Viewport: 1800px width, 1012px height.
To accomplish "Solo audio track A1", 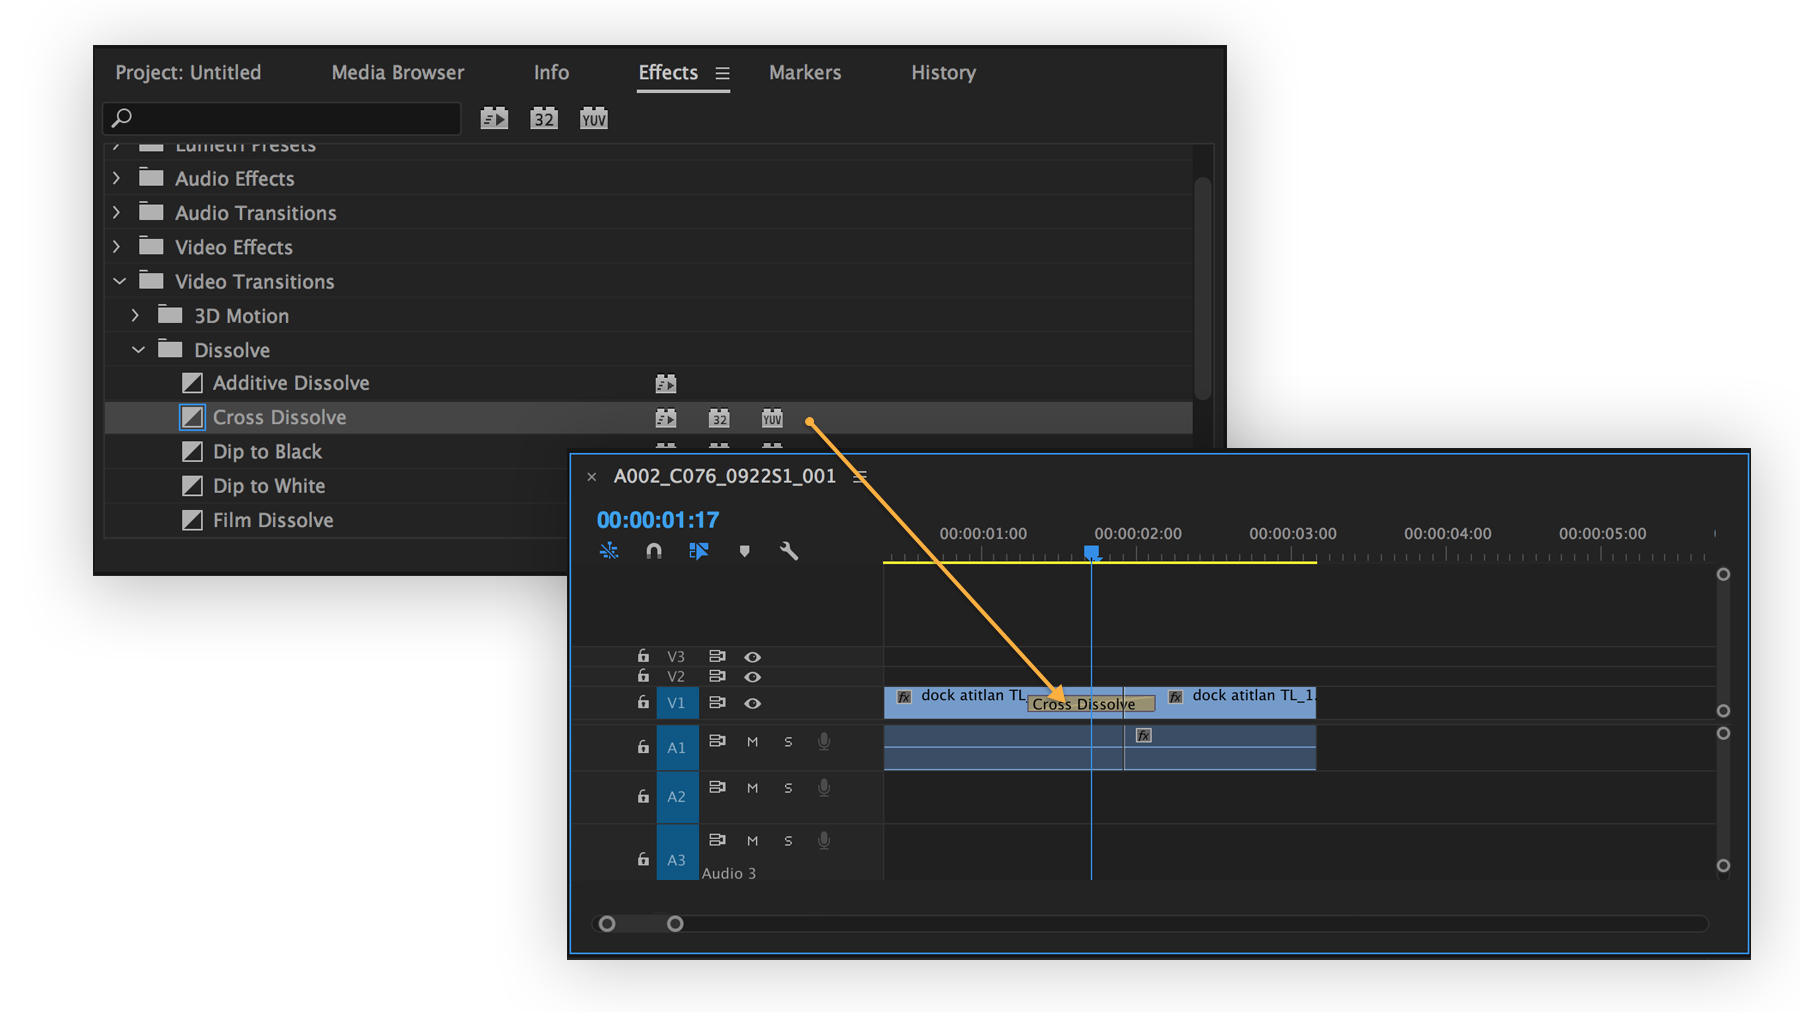I will (788, 741).
